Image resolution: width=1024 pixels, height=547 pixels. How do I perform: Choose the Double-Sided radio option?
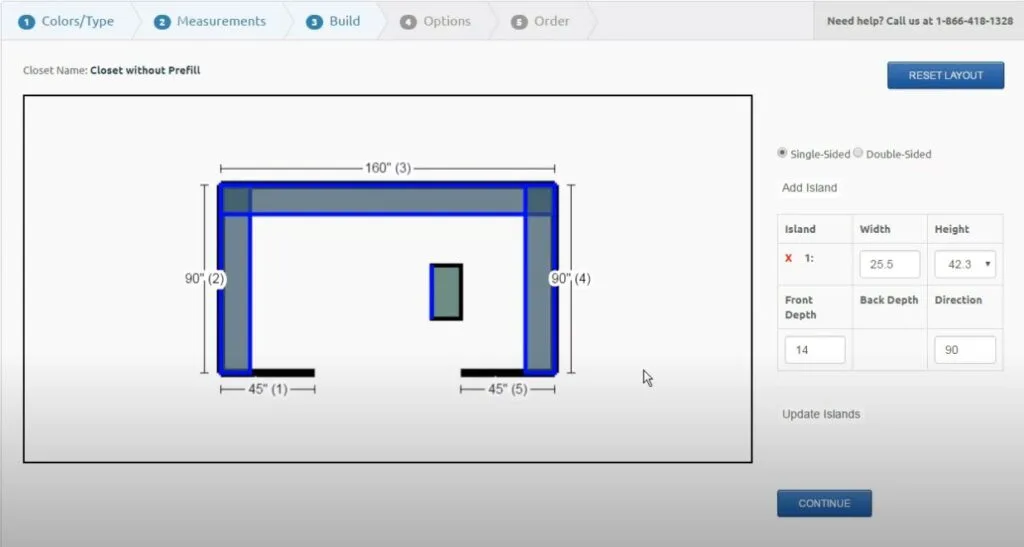coord(858,153)
